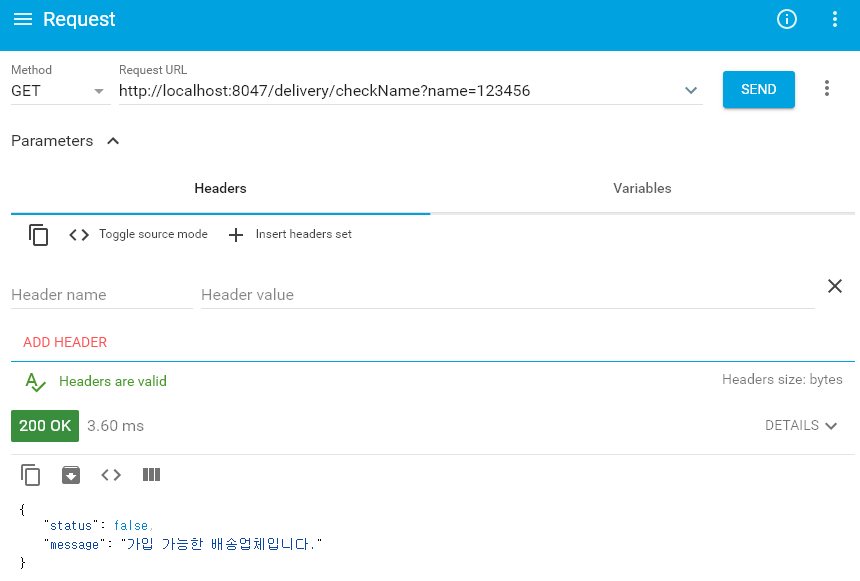
Task: Copy headers with the copy icon
Action: [x=38, y=235]
